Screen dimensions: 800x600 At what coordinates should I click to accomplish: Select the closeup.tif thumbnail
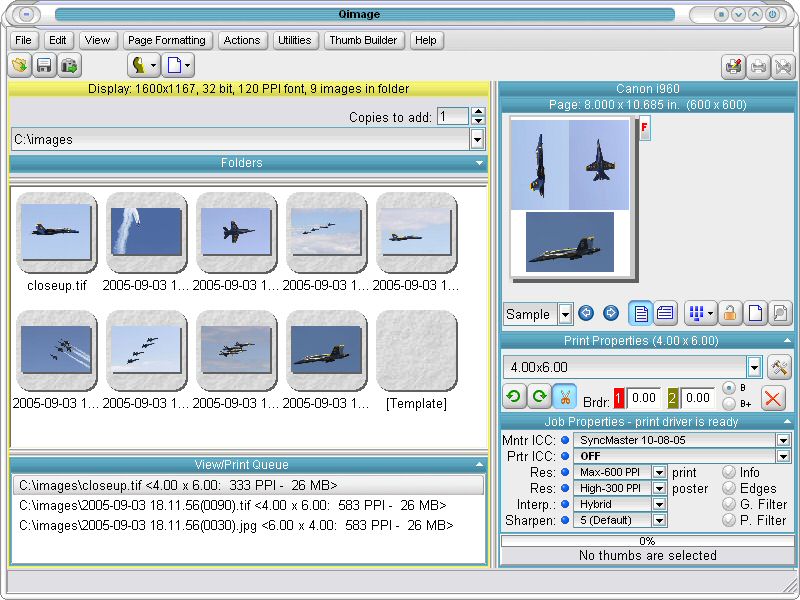coord(57,233)
